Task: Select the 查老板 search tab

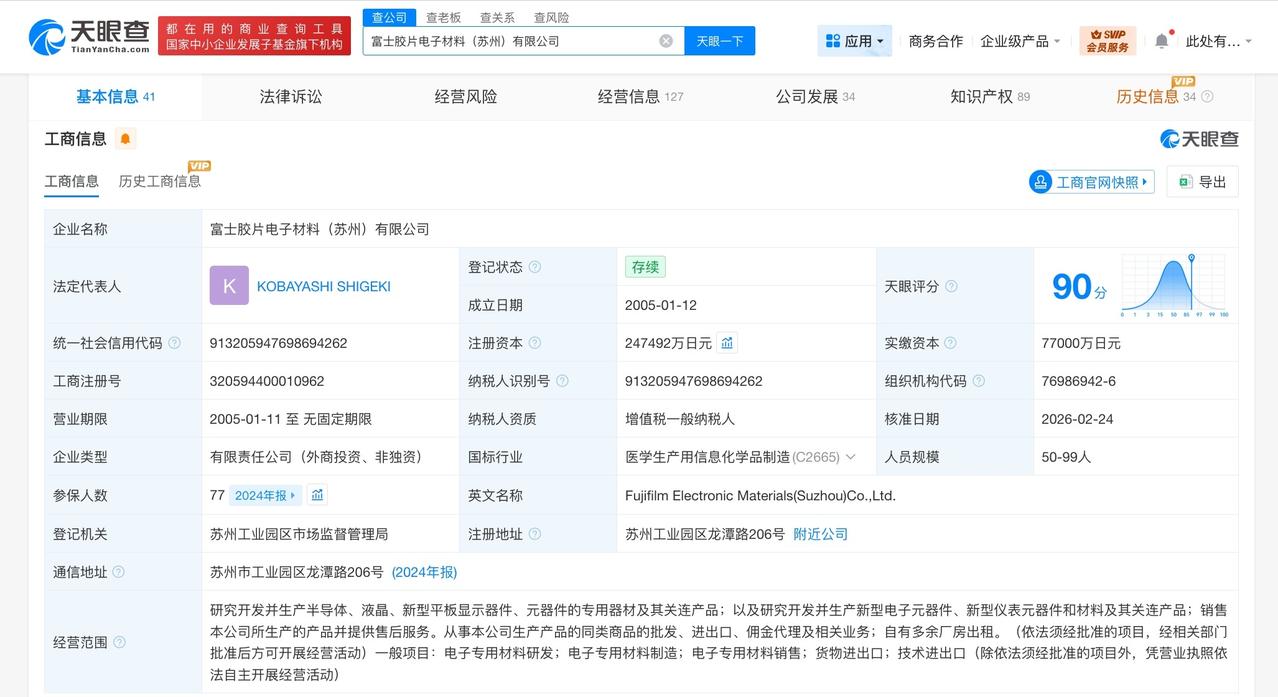Action: coord(445,17)
